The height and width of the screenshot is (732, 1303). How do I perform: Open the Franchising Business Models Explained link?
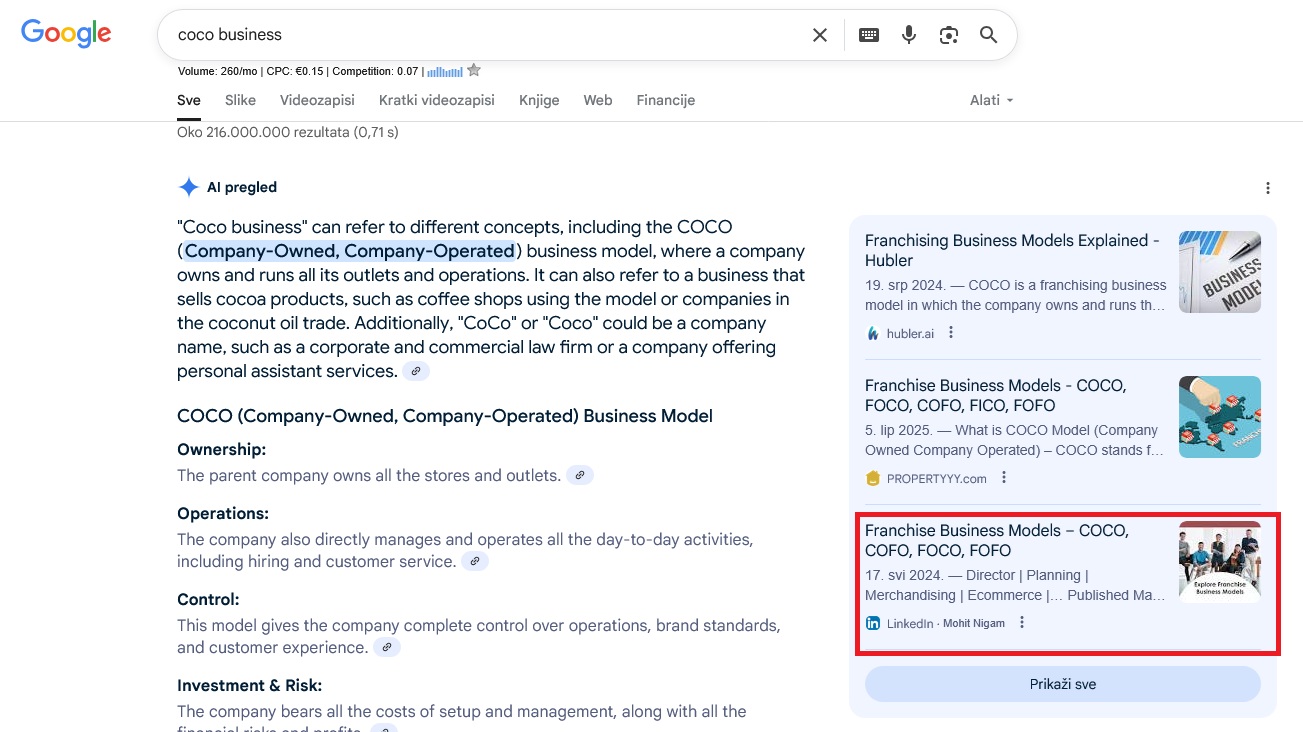1012,250
